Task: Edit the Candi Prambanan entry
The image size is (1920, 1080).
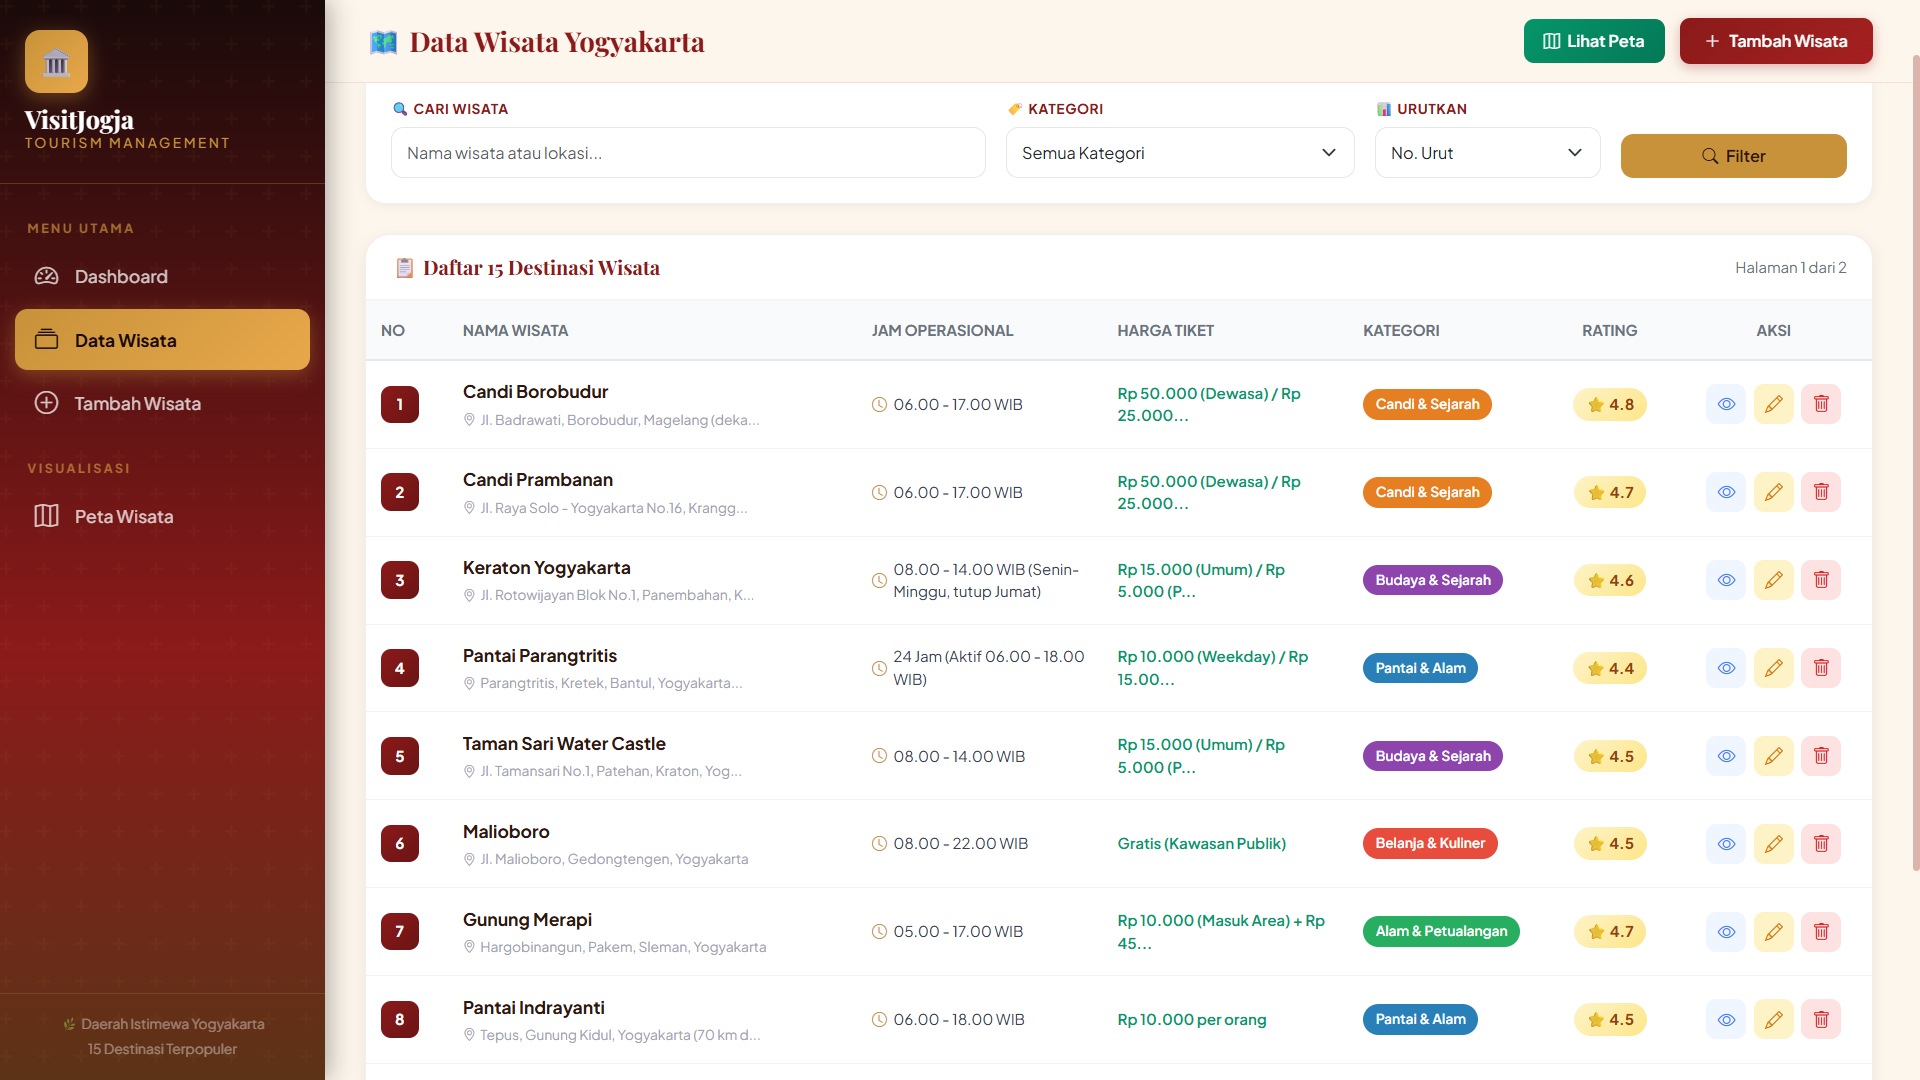Action: (x=1774, y=492)
